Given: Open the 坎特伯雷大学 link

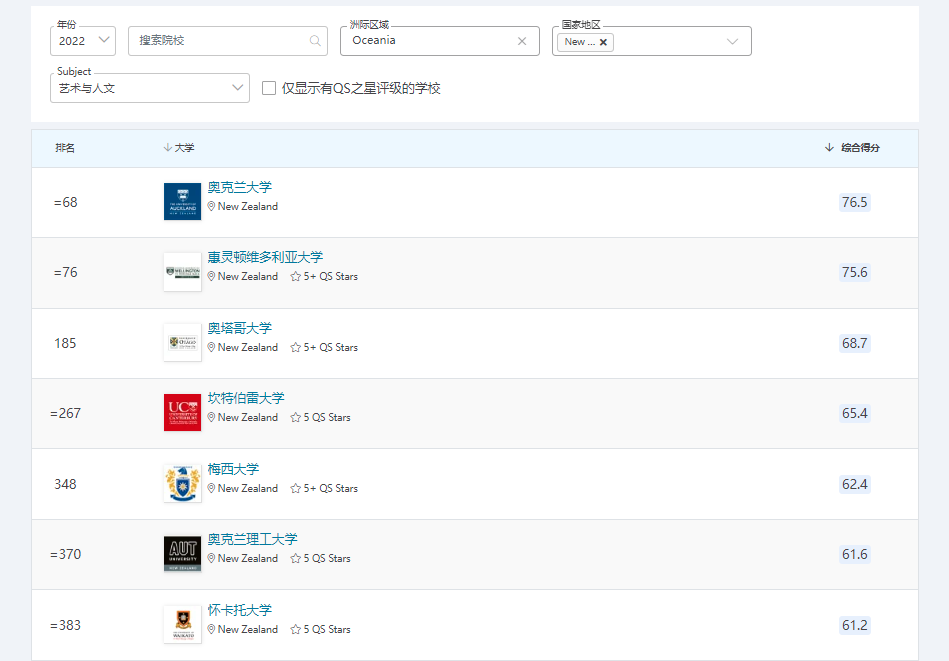Looking at the screenshot, I should 246,398.
